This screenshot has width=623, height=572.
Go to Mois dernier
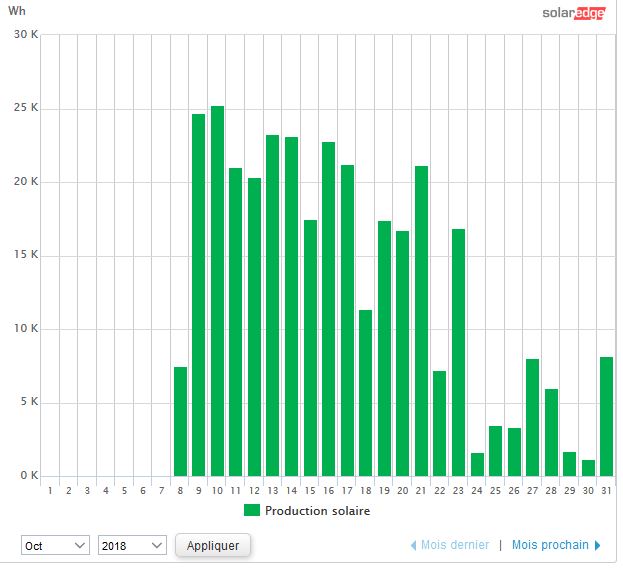click(x=455, y=545)
